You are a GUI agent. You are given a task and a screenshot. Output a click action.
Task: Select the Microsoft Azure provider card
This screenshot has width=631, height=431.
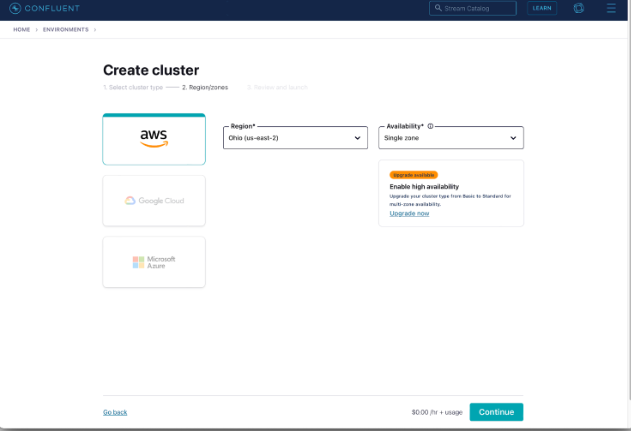click(x=154, y=262)
